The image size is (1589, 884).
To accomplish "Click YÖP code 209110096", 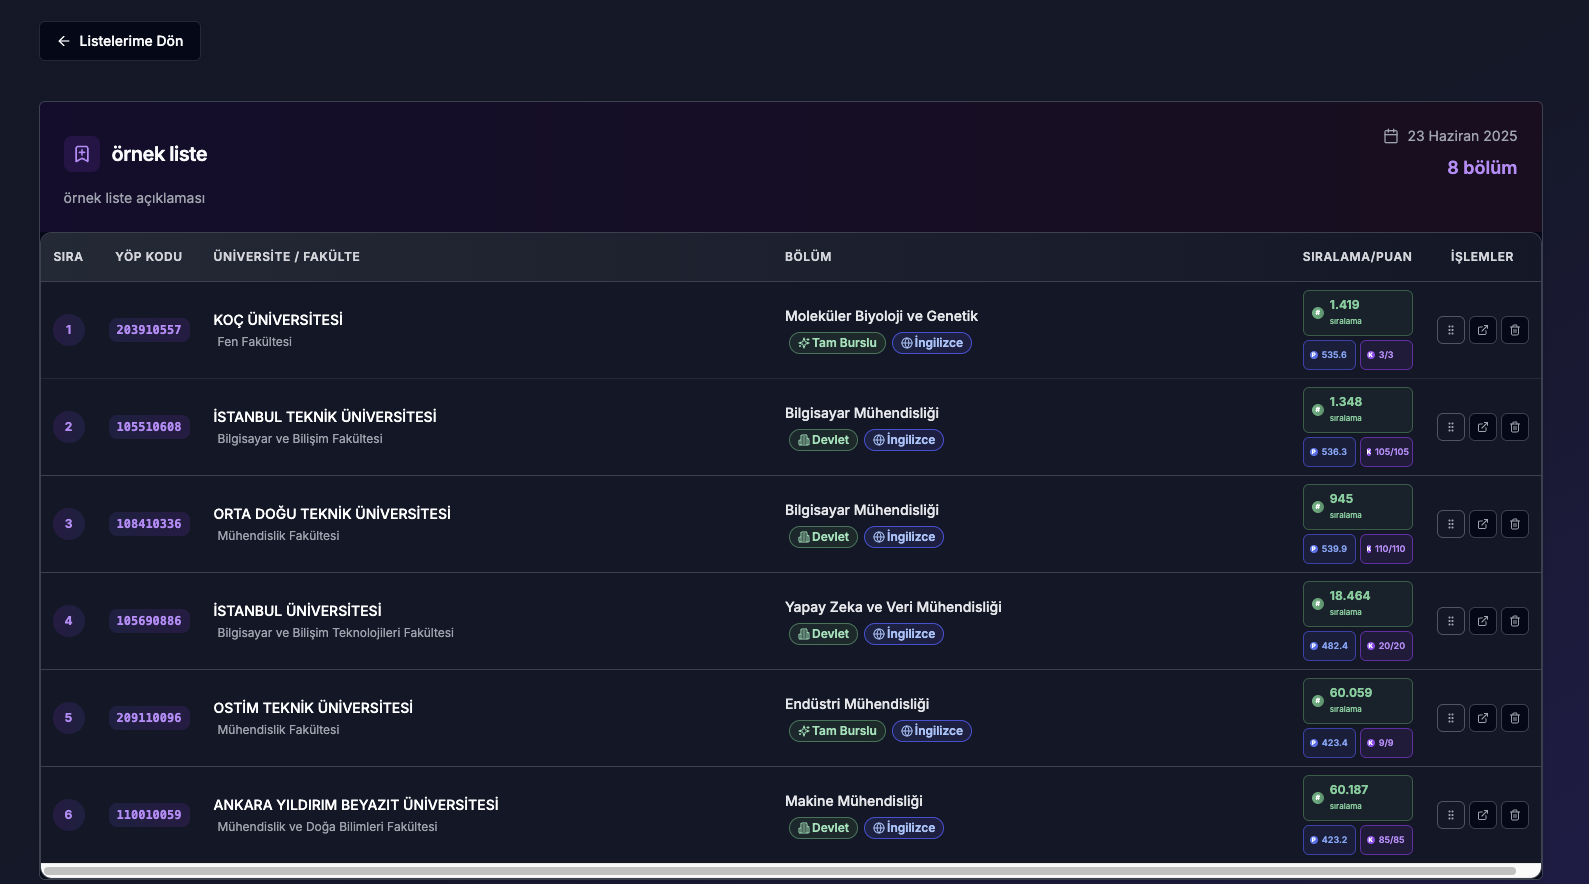I will coord(149,718).
